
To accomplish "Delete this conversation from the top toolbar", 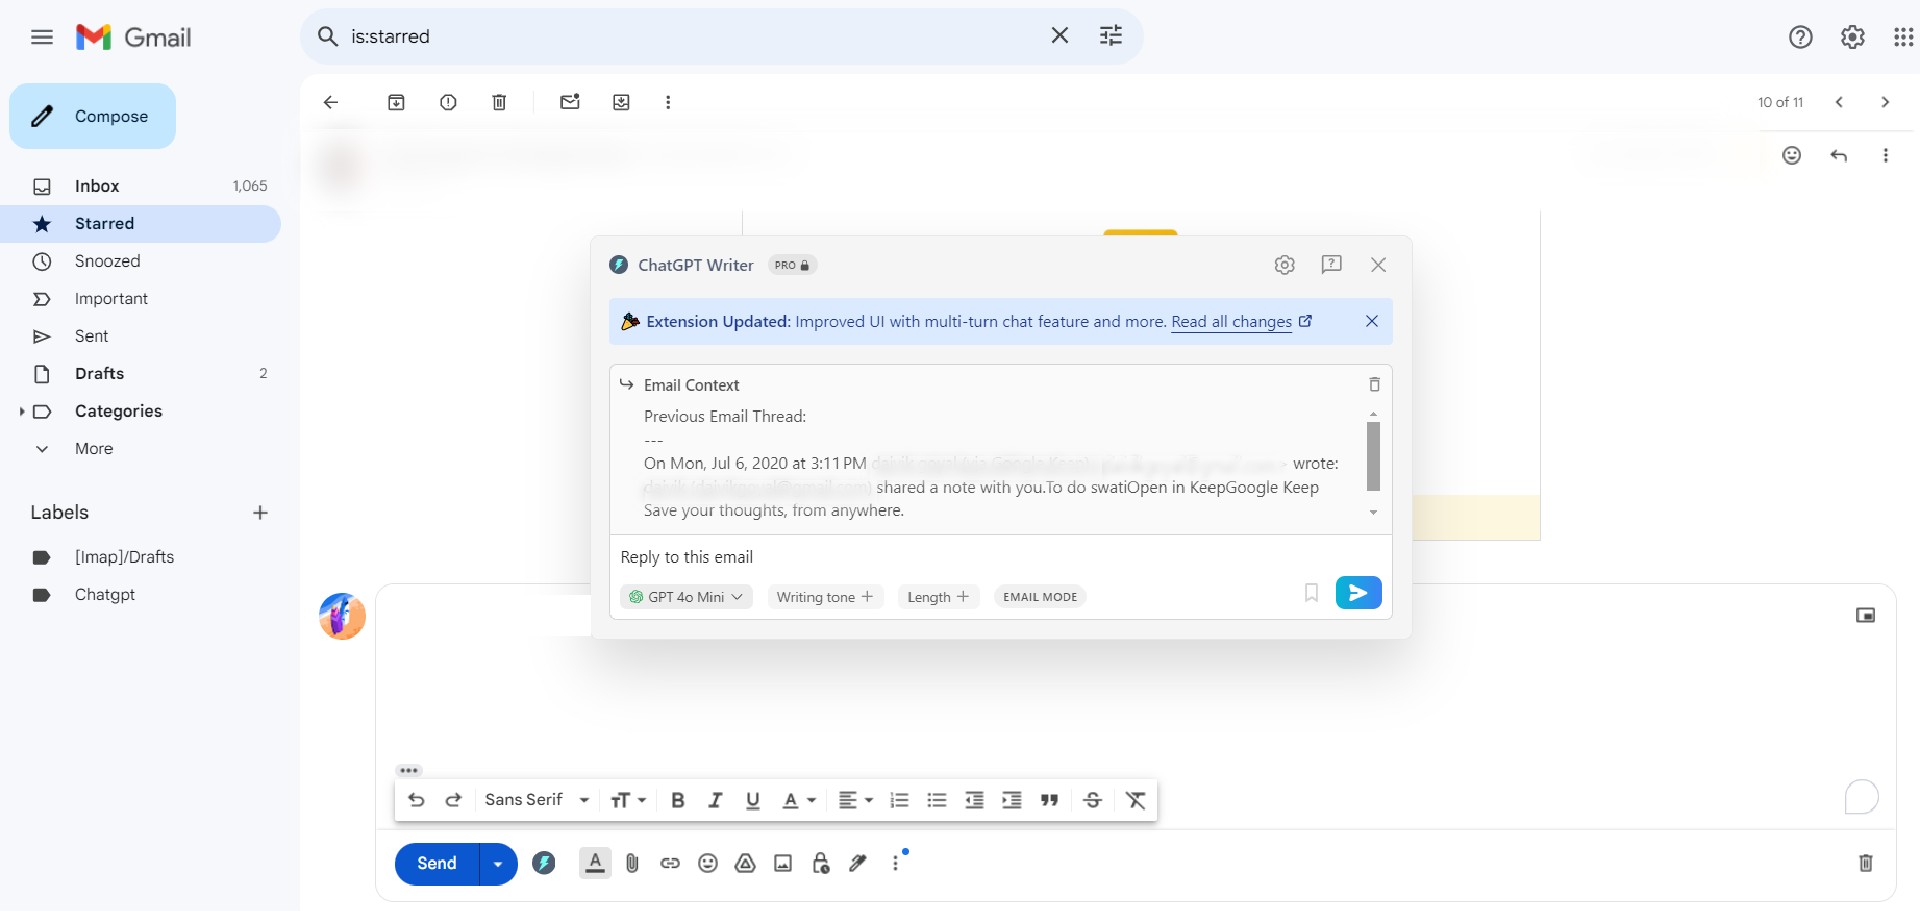I will [499, 102].
